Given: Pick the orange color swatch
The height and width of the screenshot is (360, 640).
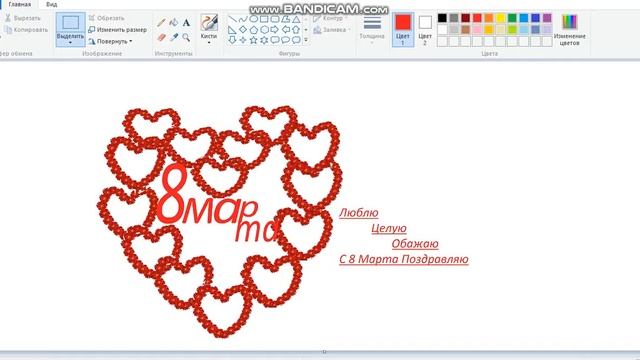Looking at the screenshot, I should click(x=489, y=18).
